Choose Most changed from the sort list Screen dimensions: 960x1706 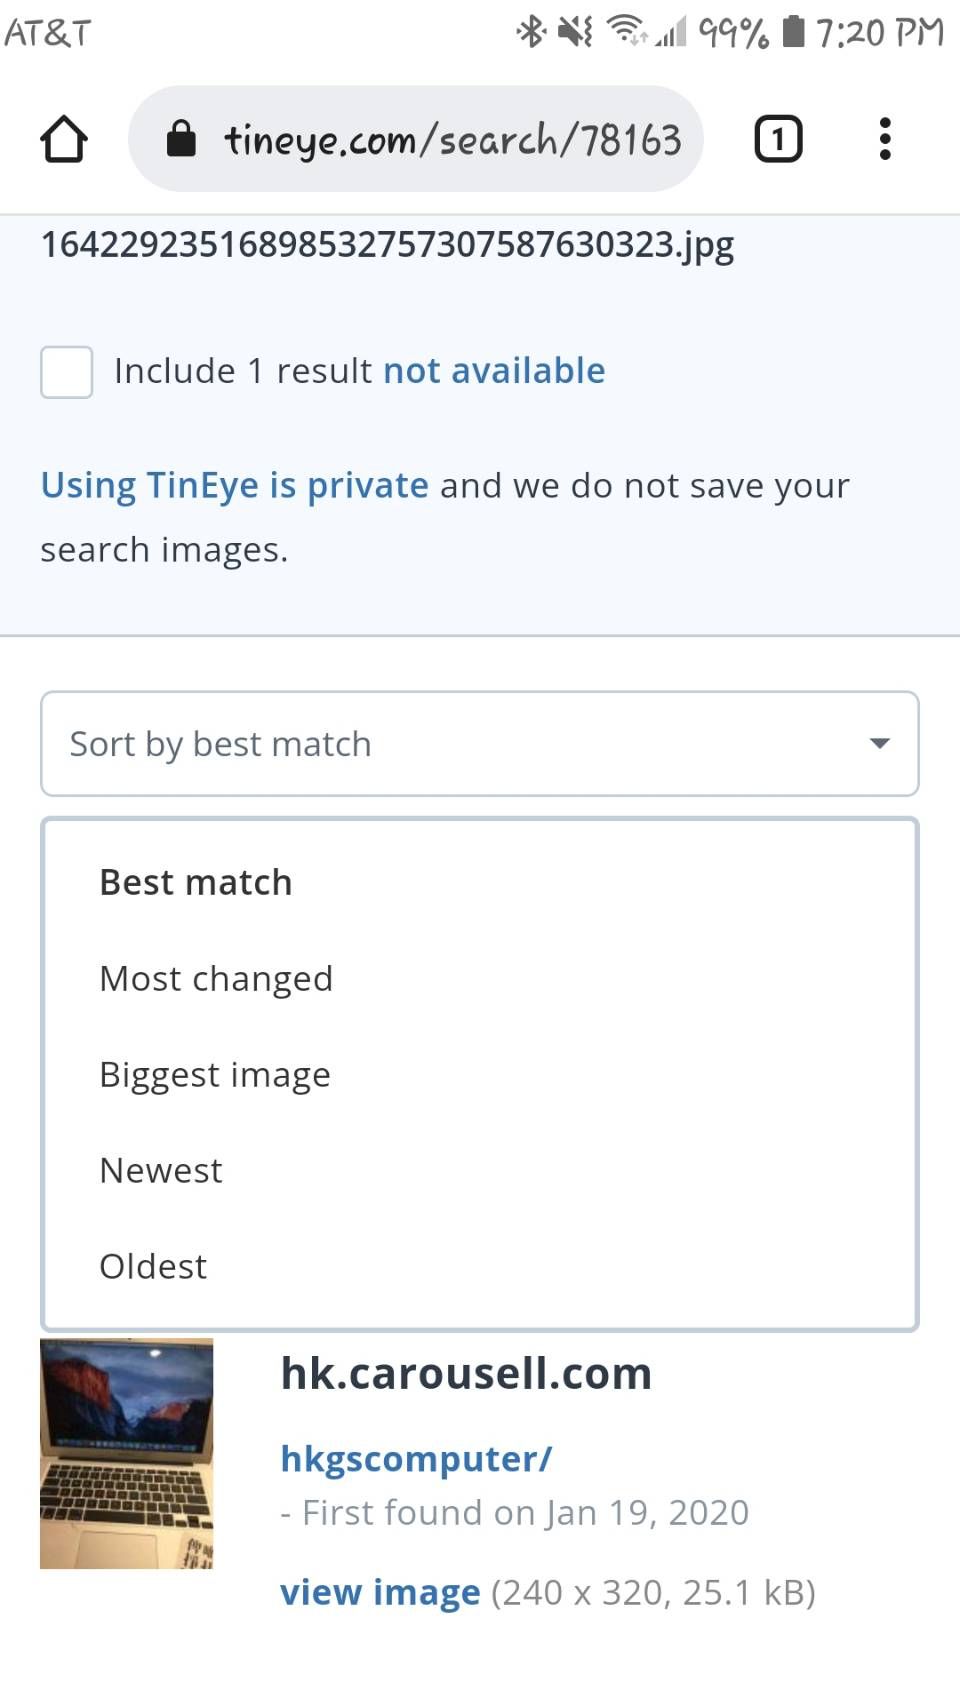coord(216,978)
